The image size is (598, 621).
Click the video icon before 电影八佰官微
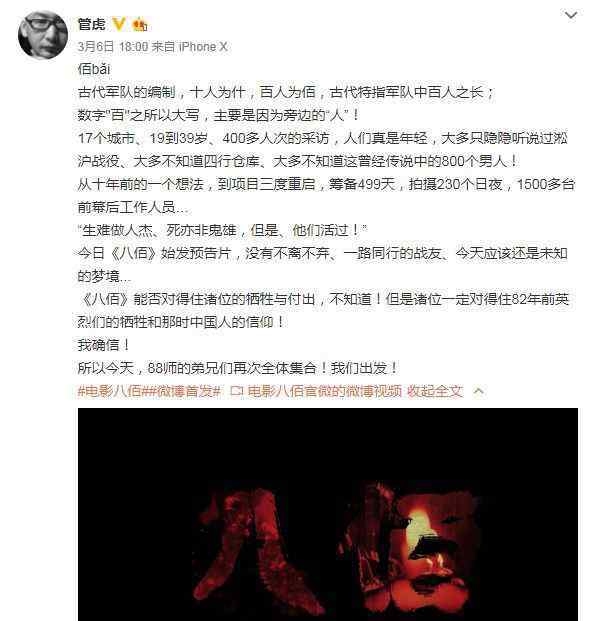coord(236,391)
